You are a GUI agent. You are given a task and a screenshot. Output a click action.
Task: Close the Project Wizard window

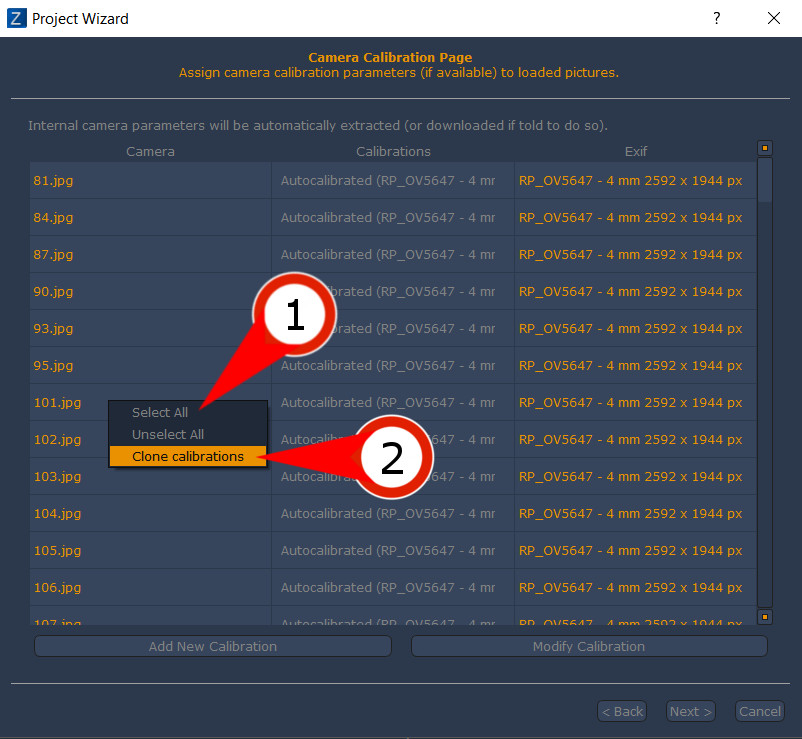[x=773, y=18]
